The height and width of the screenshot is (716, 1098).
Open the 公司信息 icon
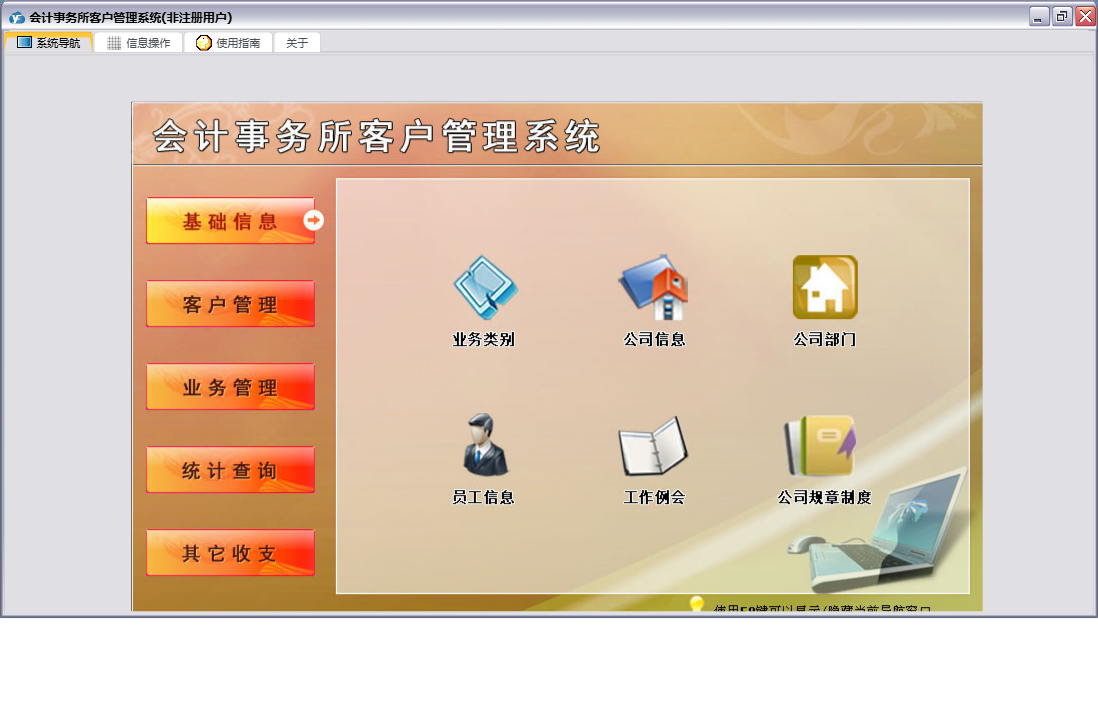click(x=654, y=287)
